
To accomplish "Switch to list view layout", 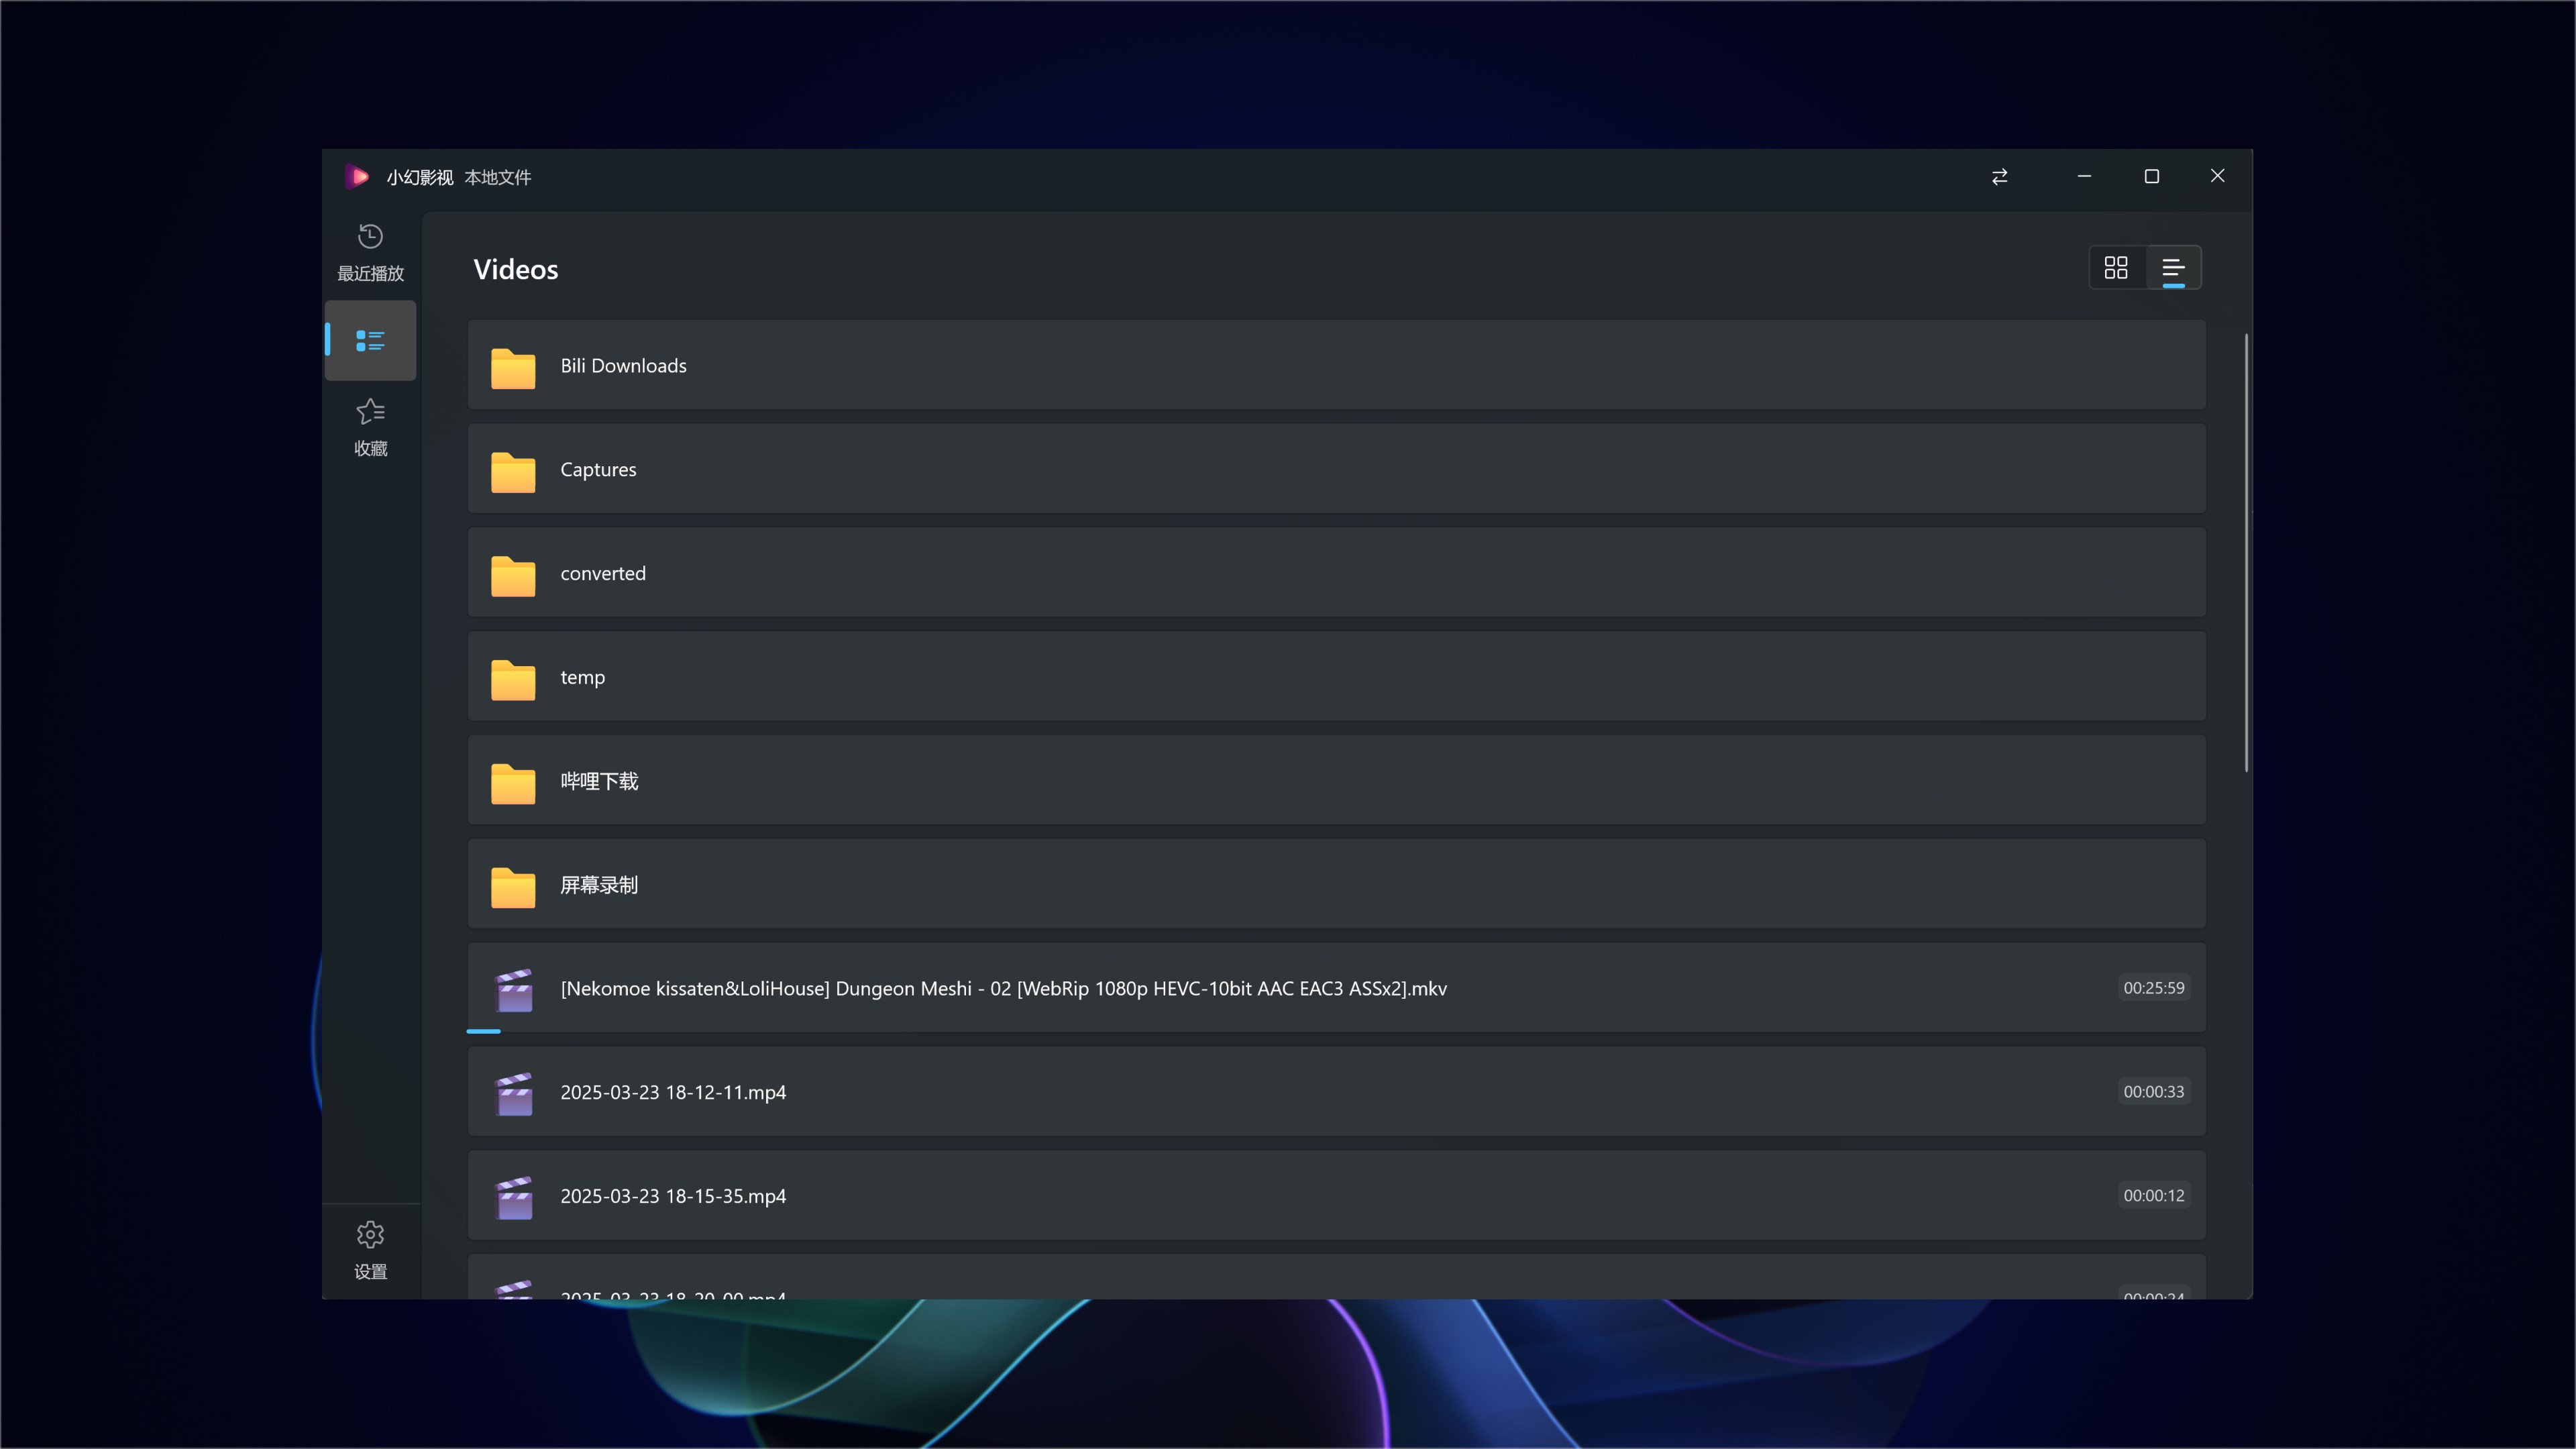I will pos(2173,268).
